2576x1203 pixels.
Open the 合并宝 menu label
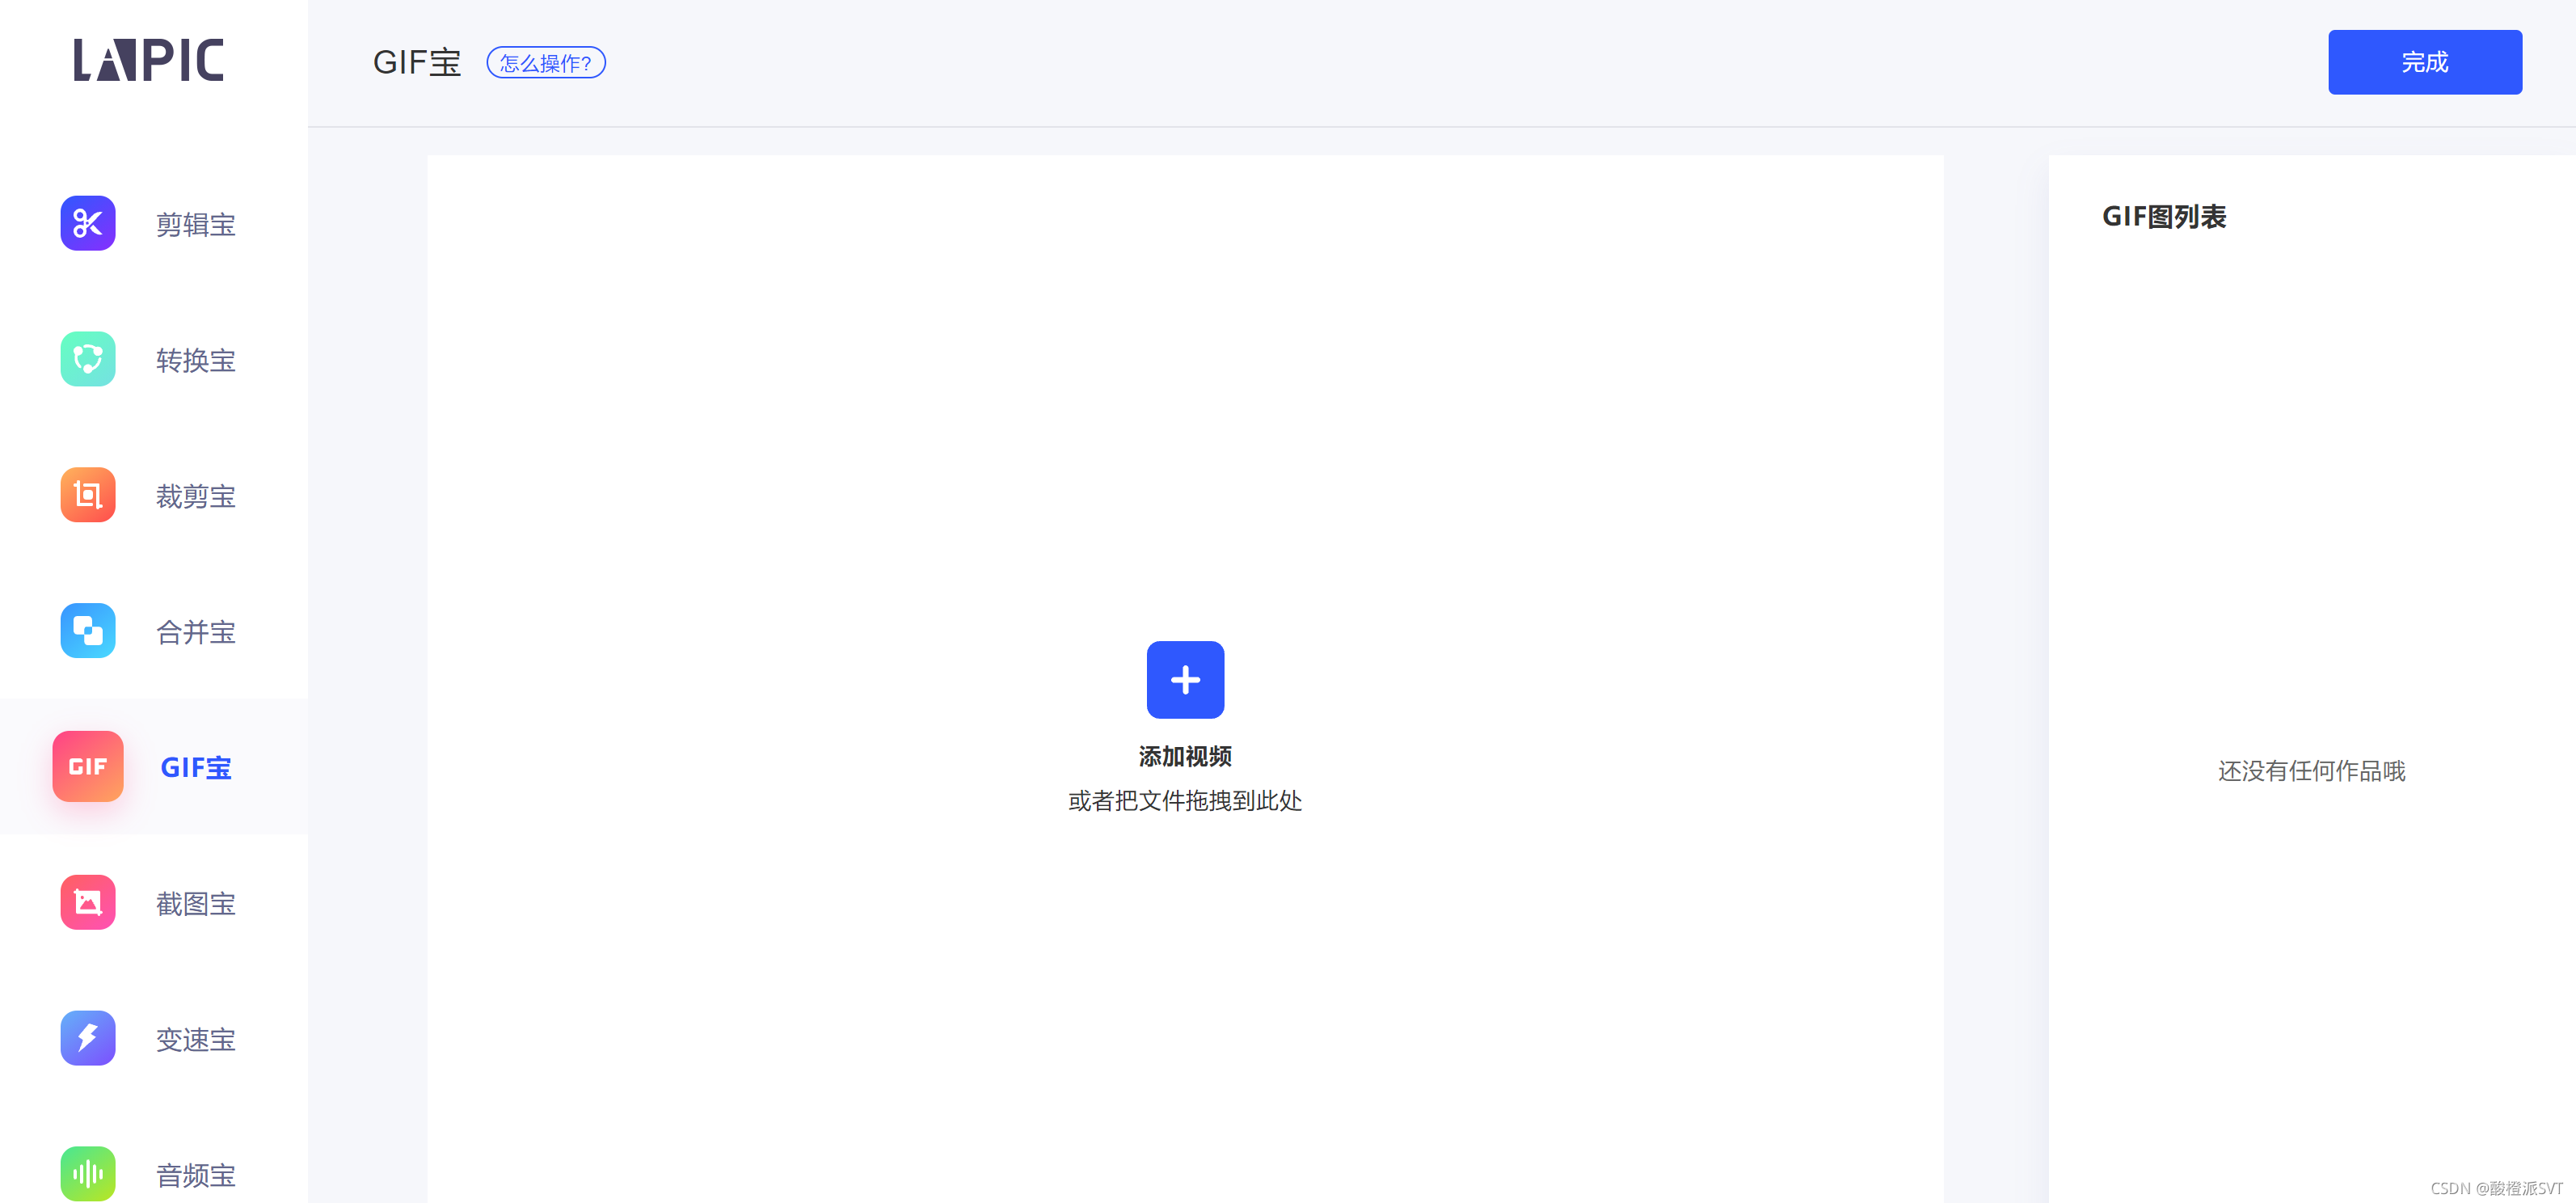(x=196, y=632)
